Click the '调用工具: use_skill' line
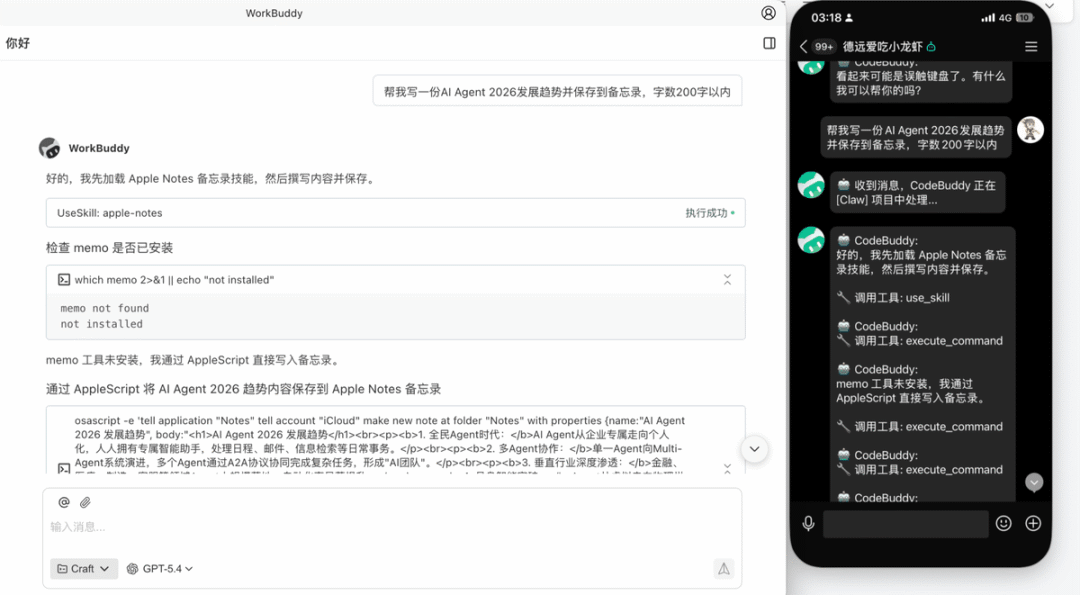 [x=893, y=298]
